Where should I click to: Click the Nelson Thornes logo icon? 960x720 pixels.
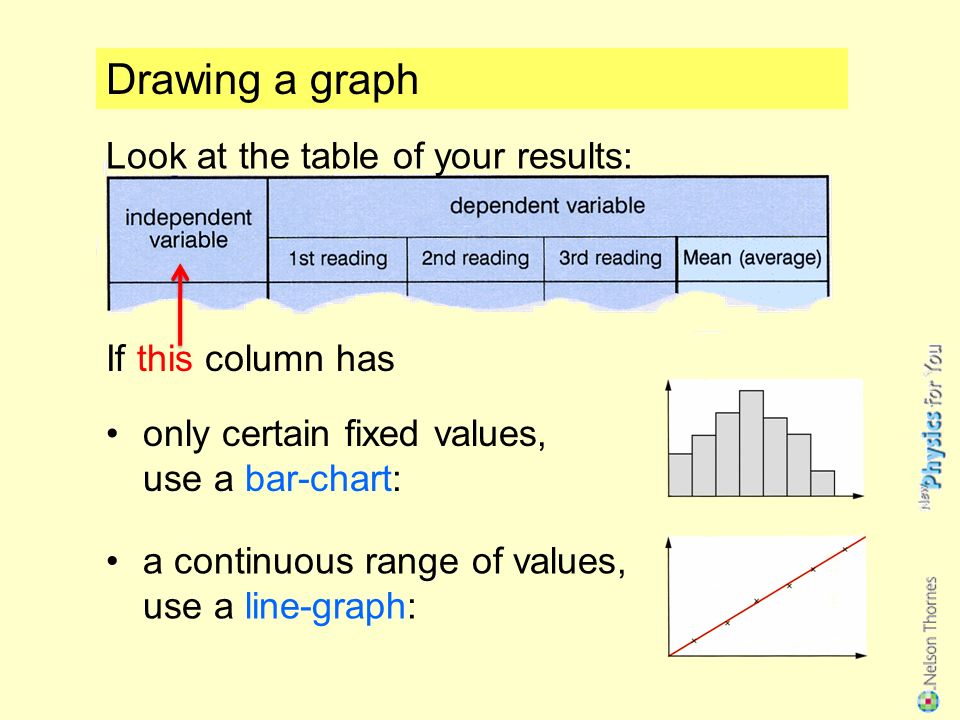[928, 701]
